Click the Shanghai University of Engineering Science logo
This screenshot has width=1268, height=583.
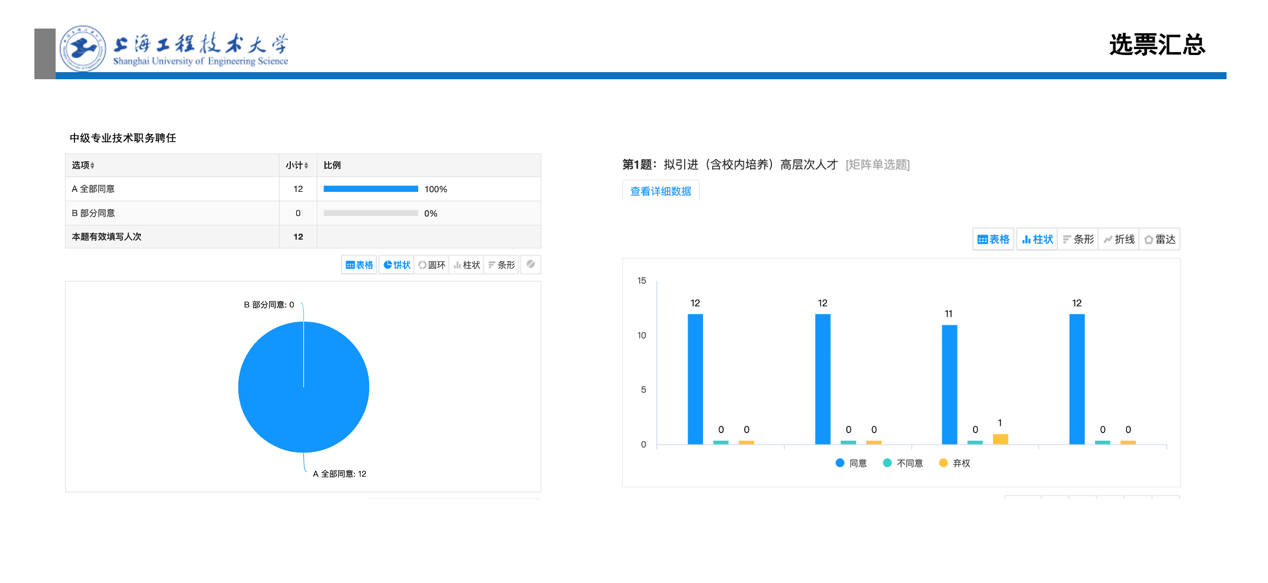pyautogui.click(x=82, y=47)
